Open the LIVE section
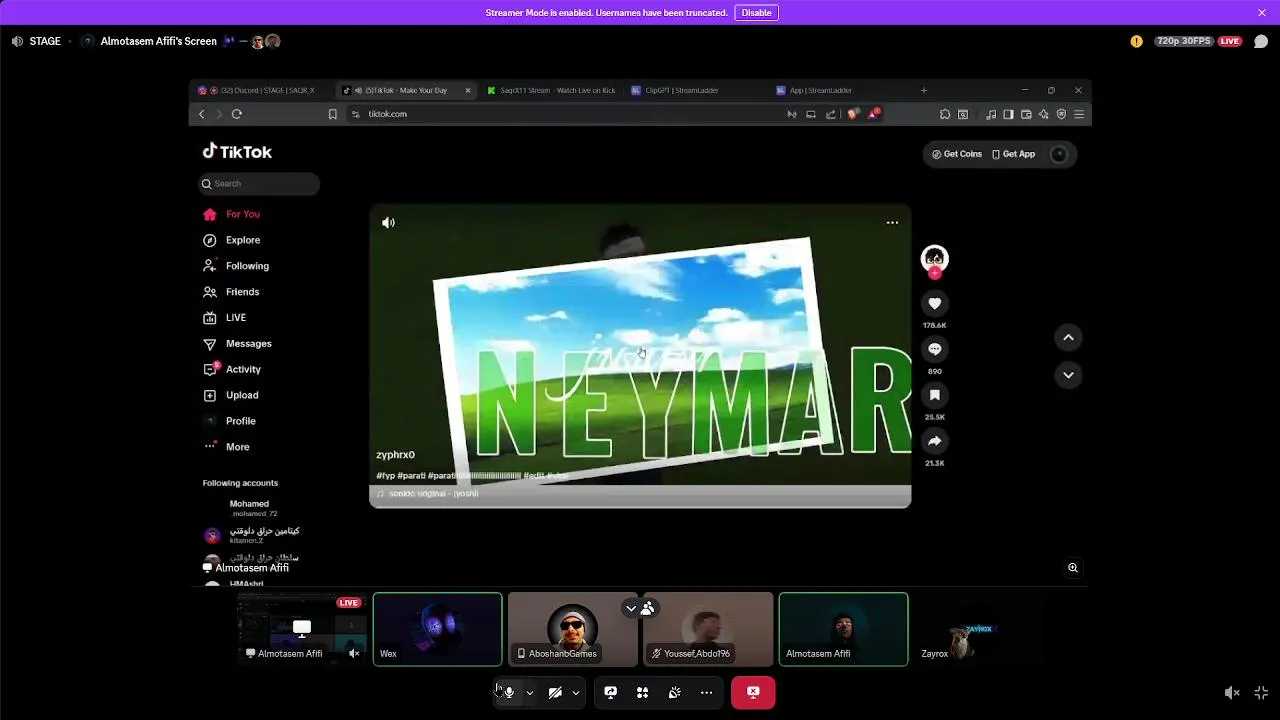The height and width of the screenshot is (720, 1280). coord(224,318)
